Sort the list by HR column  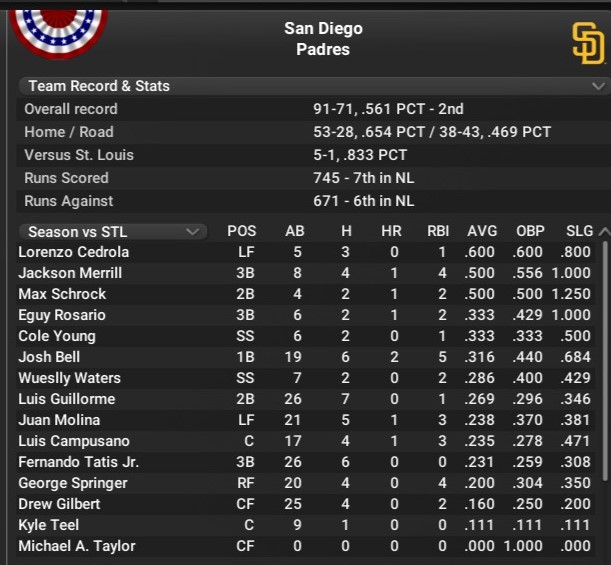(391, 232)
